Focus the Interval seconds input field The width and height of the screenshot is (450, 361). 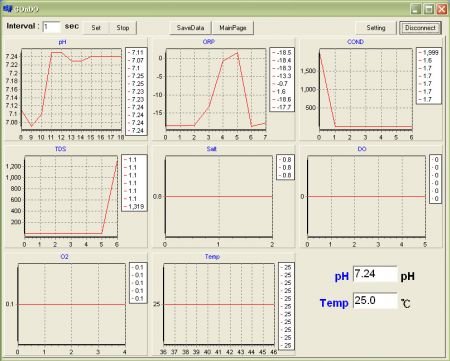(x=51, y=27)
